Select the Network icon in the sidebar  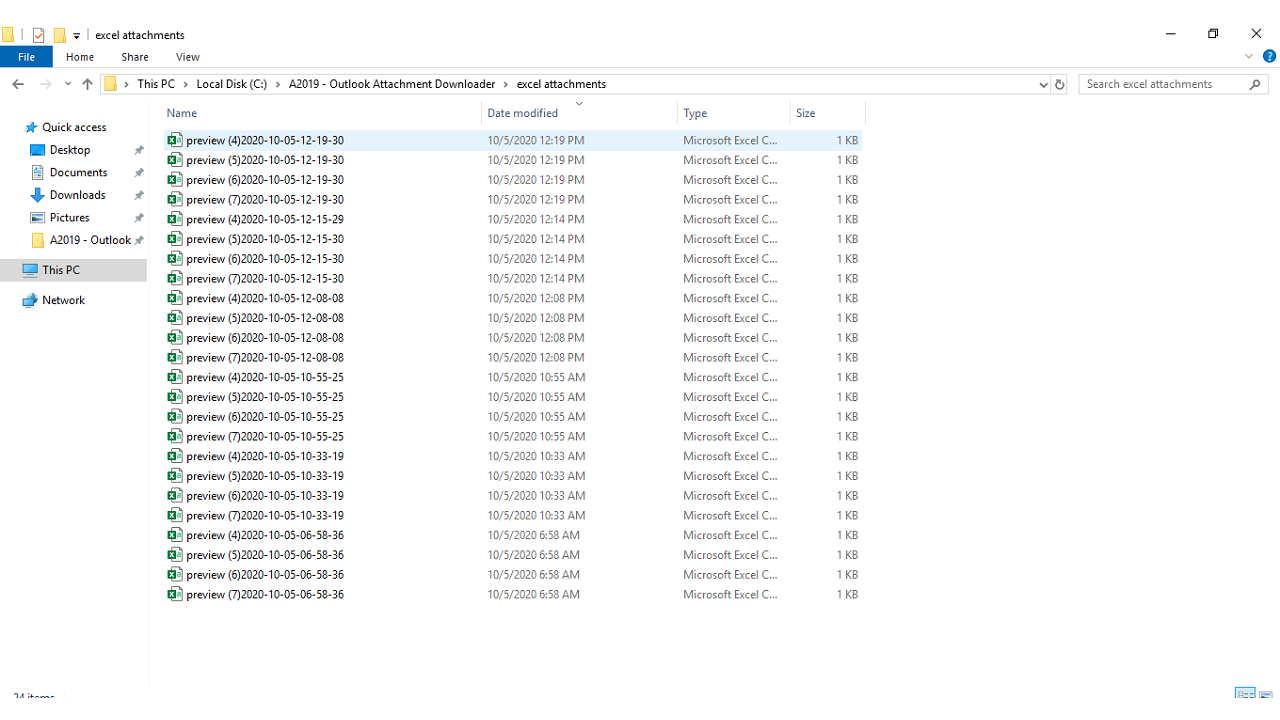click(x=30, y=300)
